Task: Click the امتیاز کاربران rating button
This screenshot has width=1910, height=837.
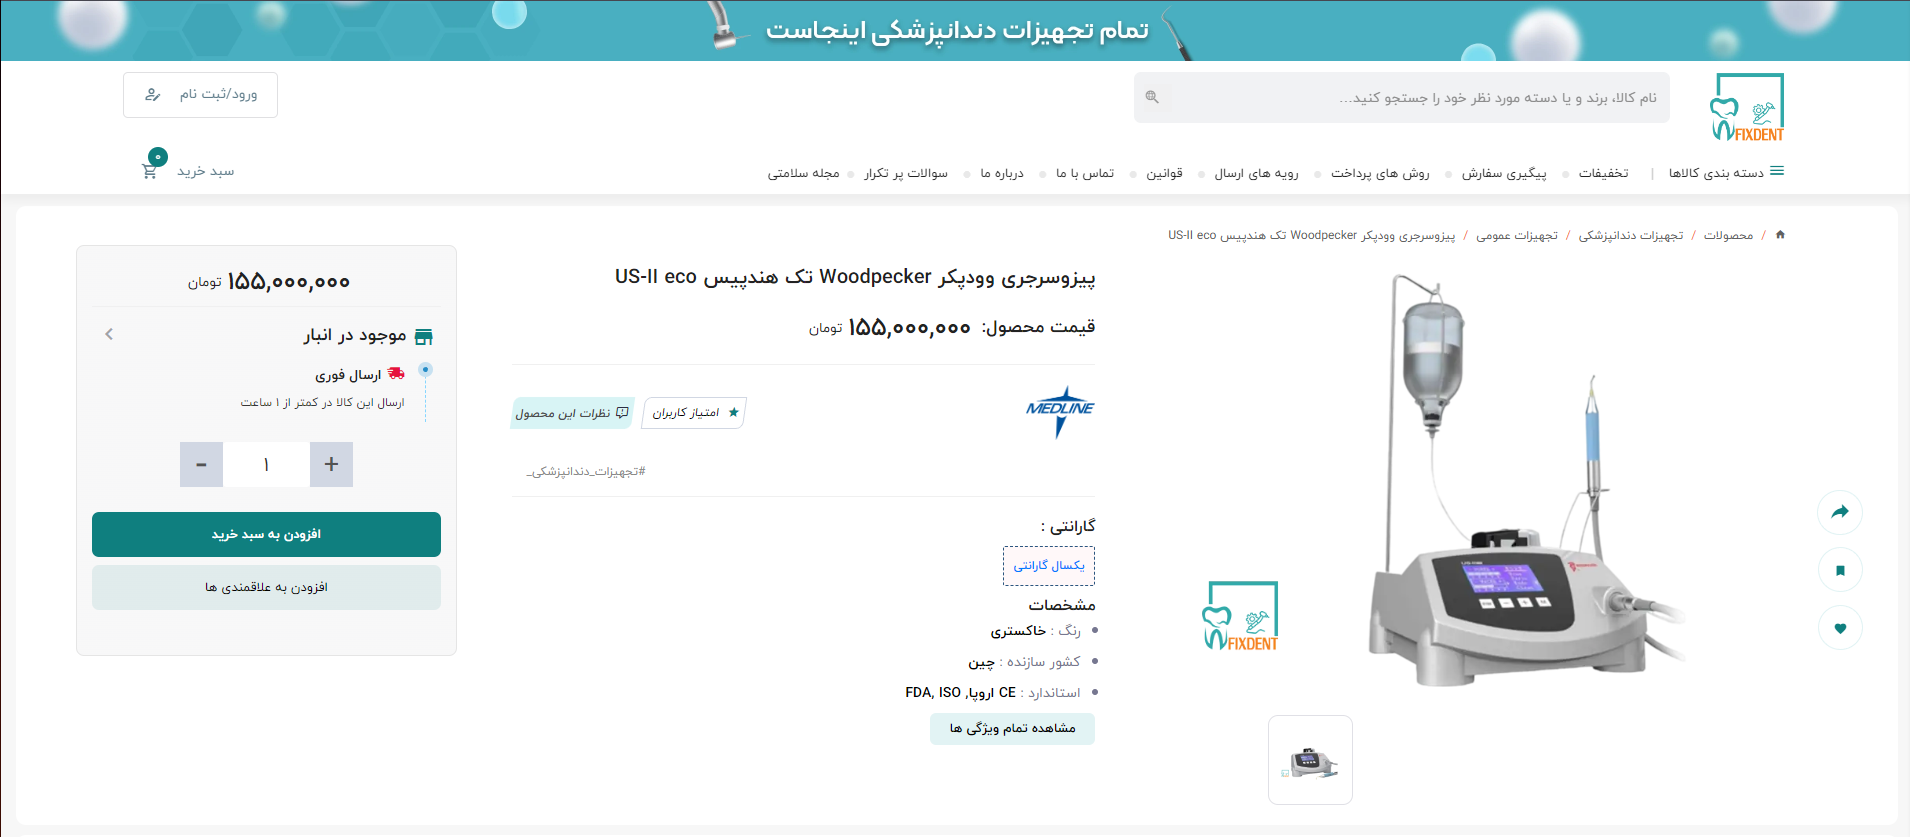Action: tap(695, 413)
